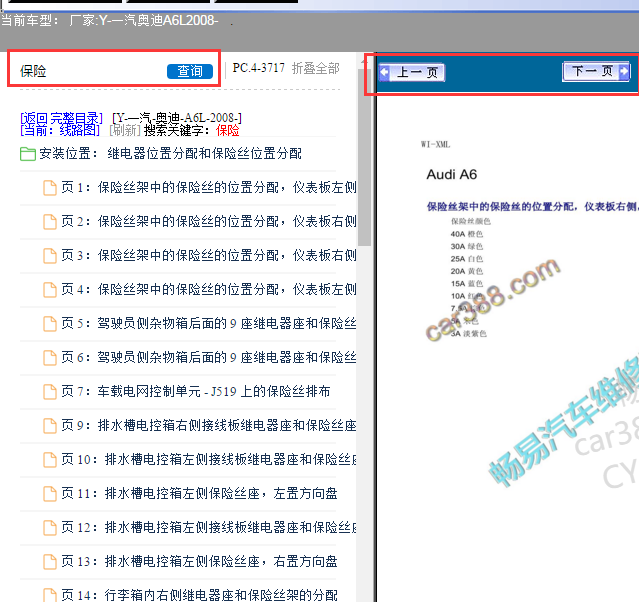This screenshot has height=602, width=639.
Task: Click the red 保险 search keyword text
Action: 228,130
